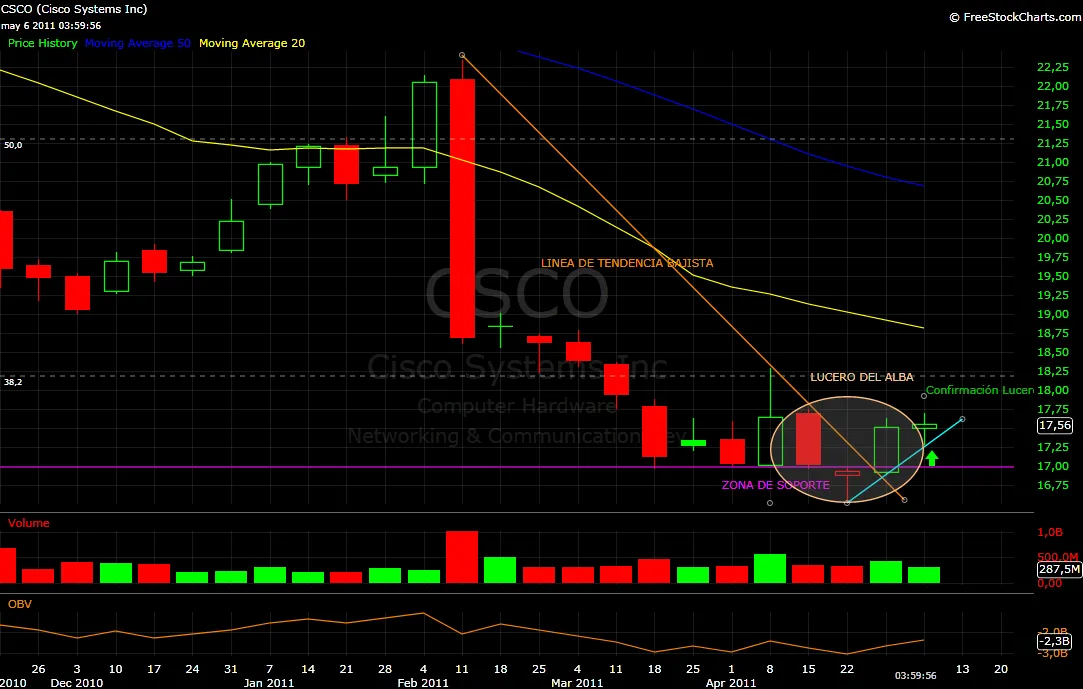Toggle the Price History legend label
1083x689 pixels.
point(43,44)
